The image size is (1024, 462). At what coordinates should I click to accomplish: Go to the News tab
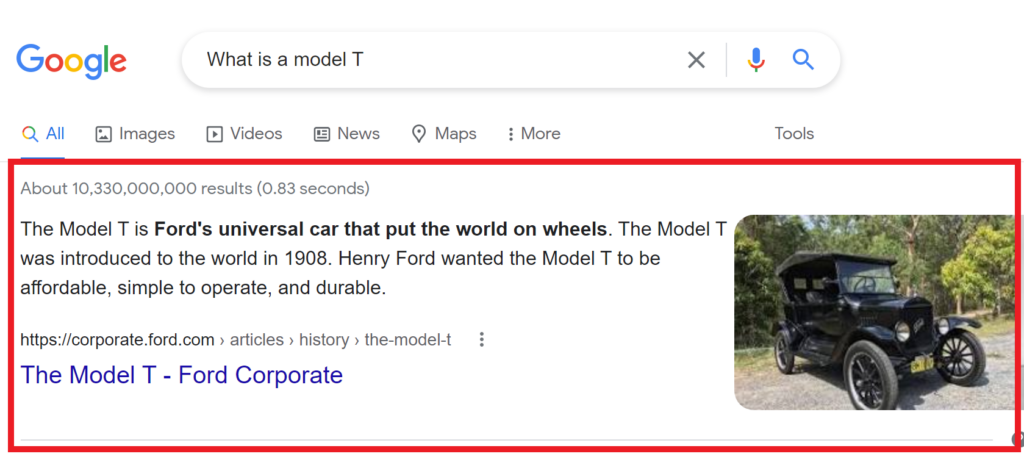tap(347, 134)
